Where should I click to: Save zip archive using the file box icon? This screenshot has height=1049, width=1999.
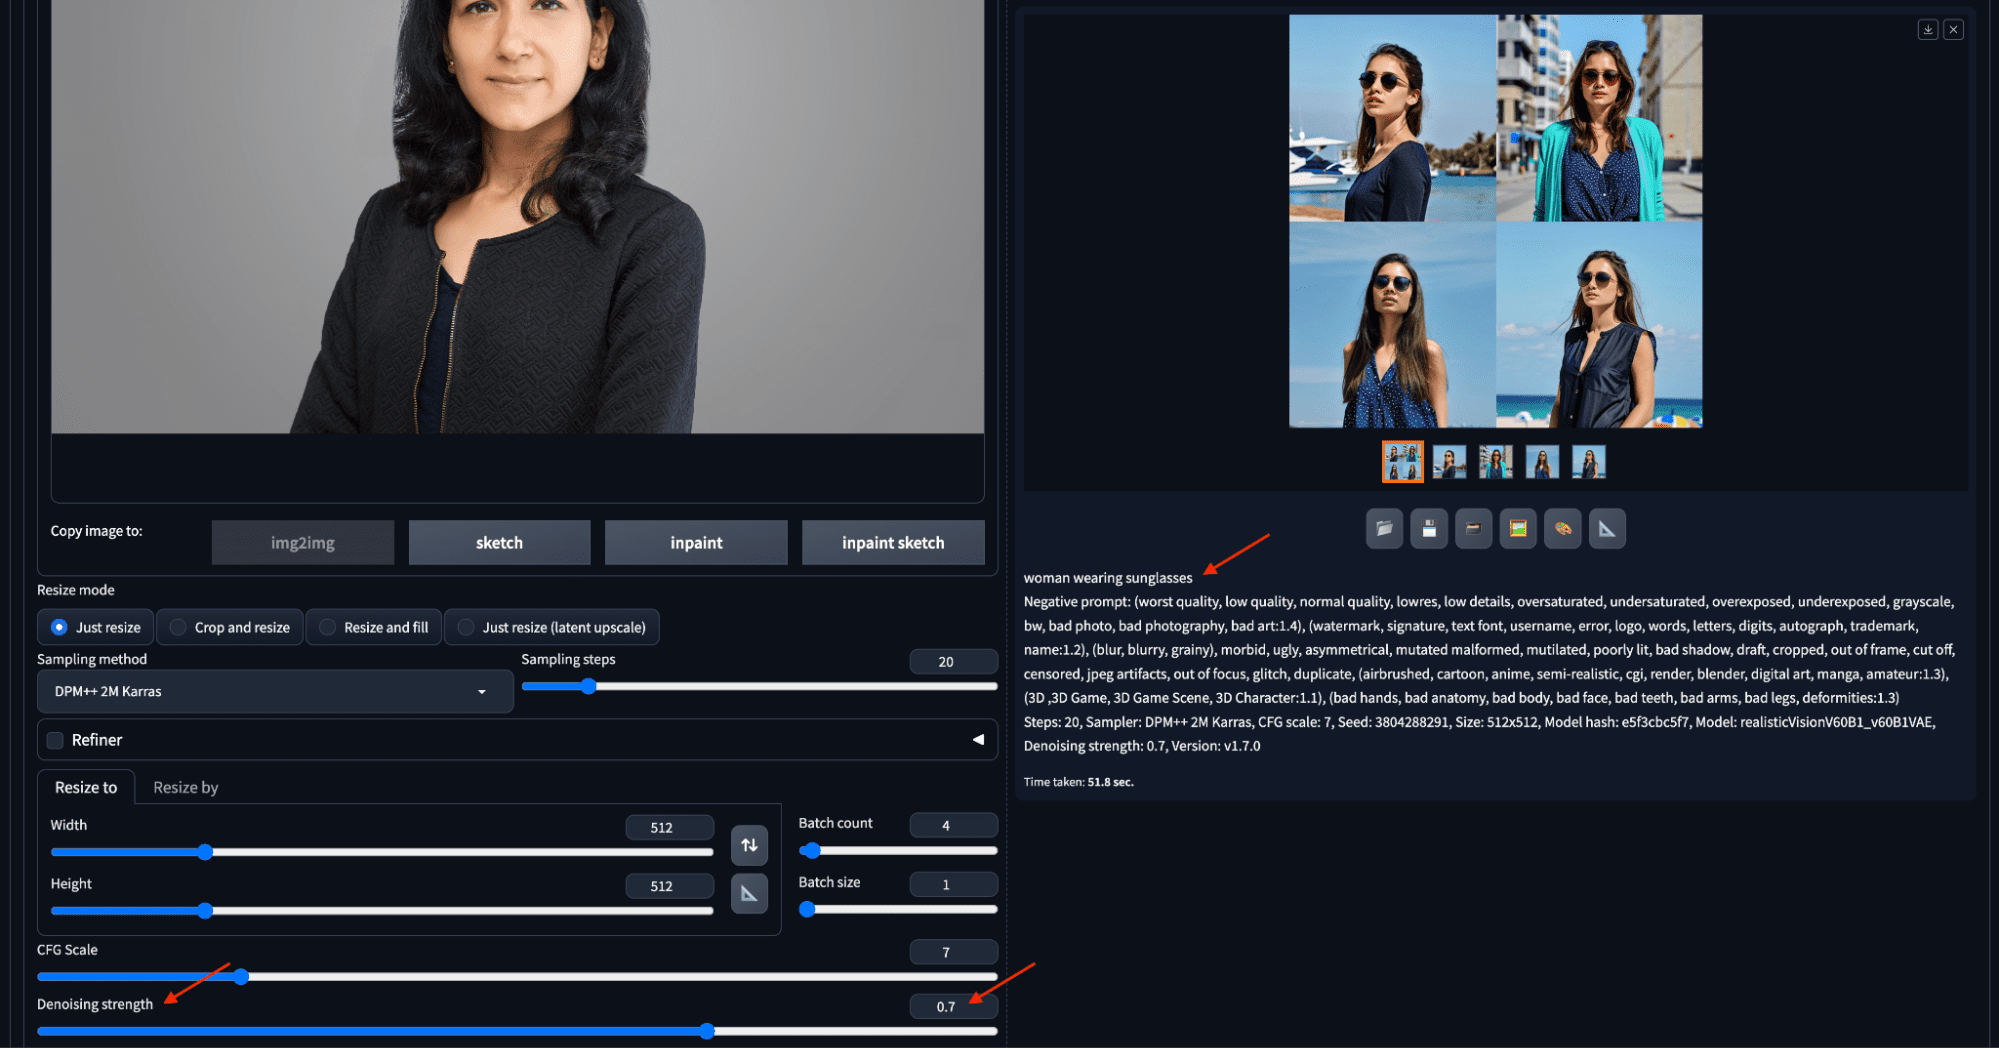1473,529
